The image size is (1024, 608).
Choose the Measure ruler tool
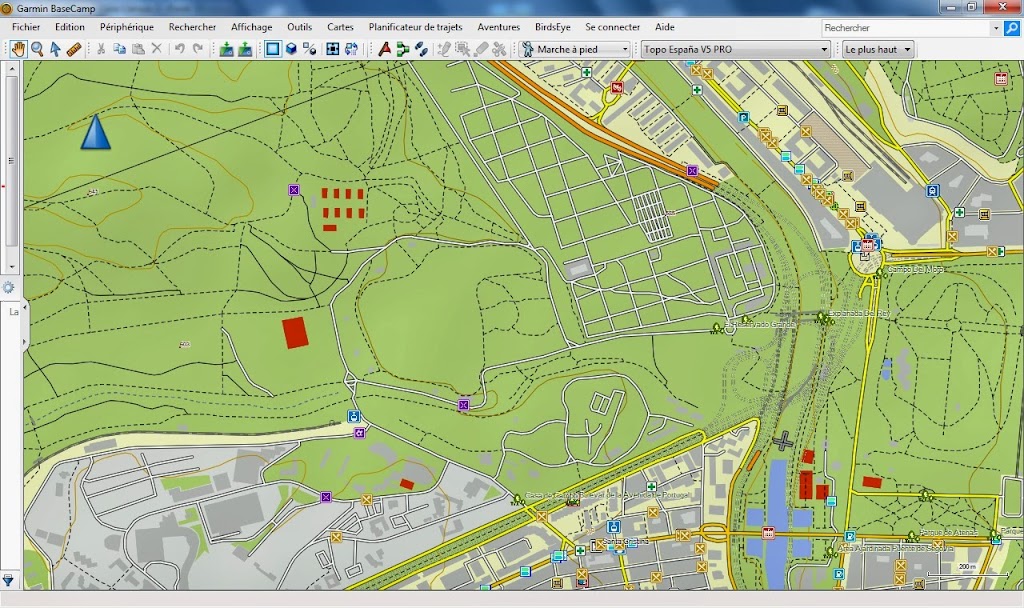tap(74, 49)
